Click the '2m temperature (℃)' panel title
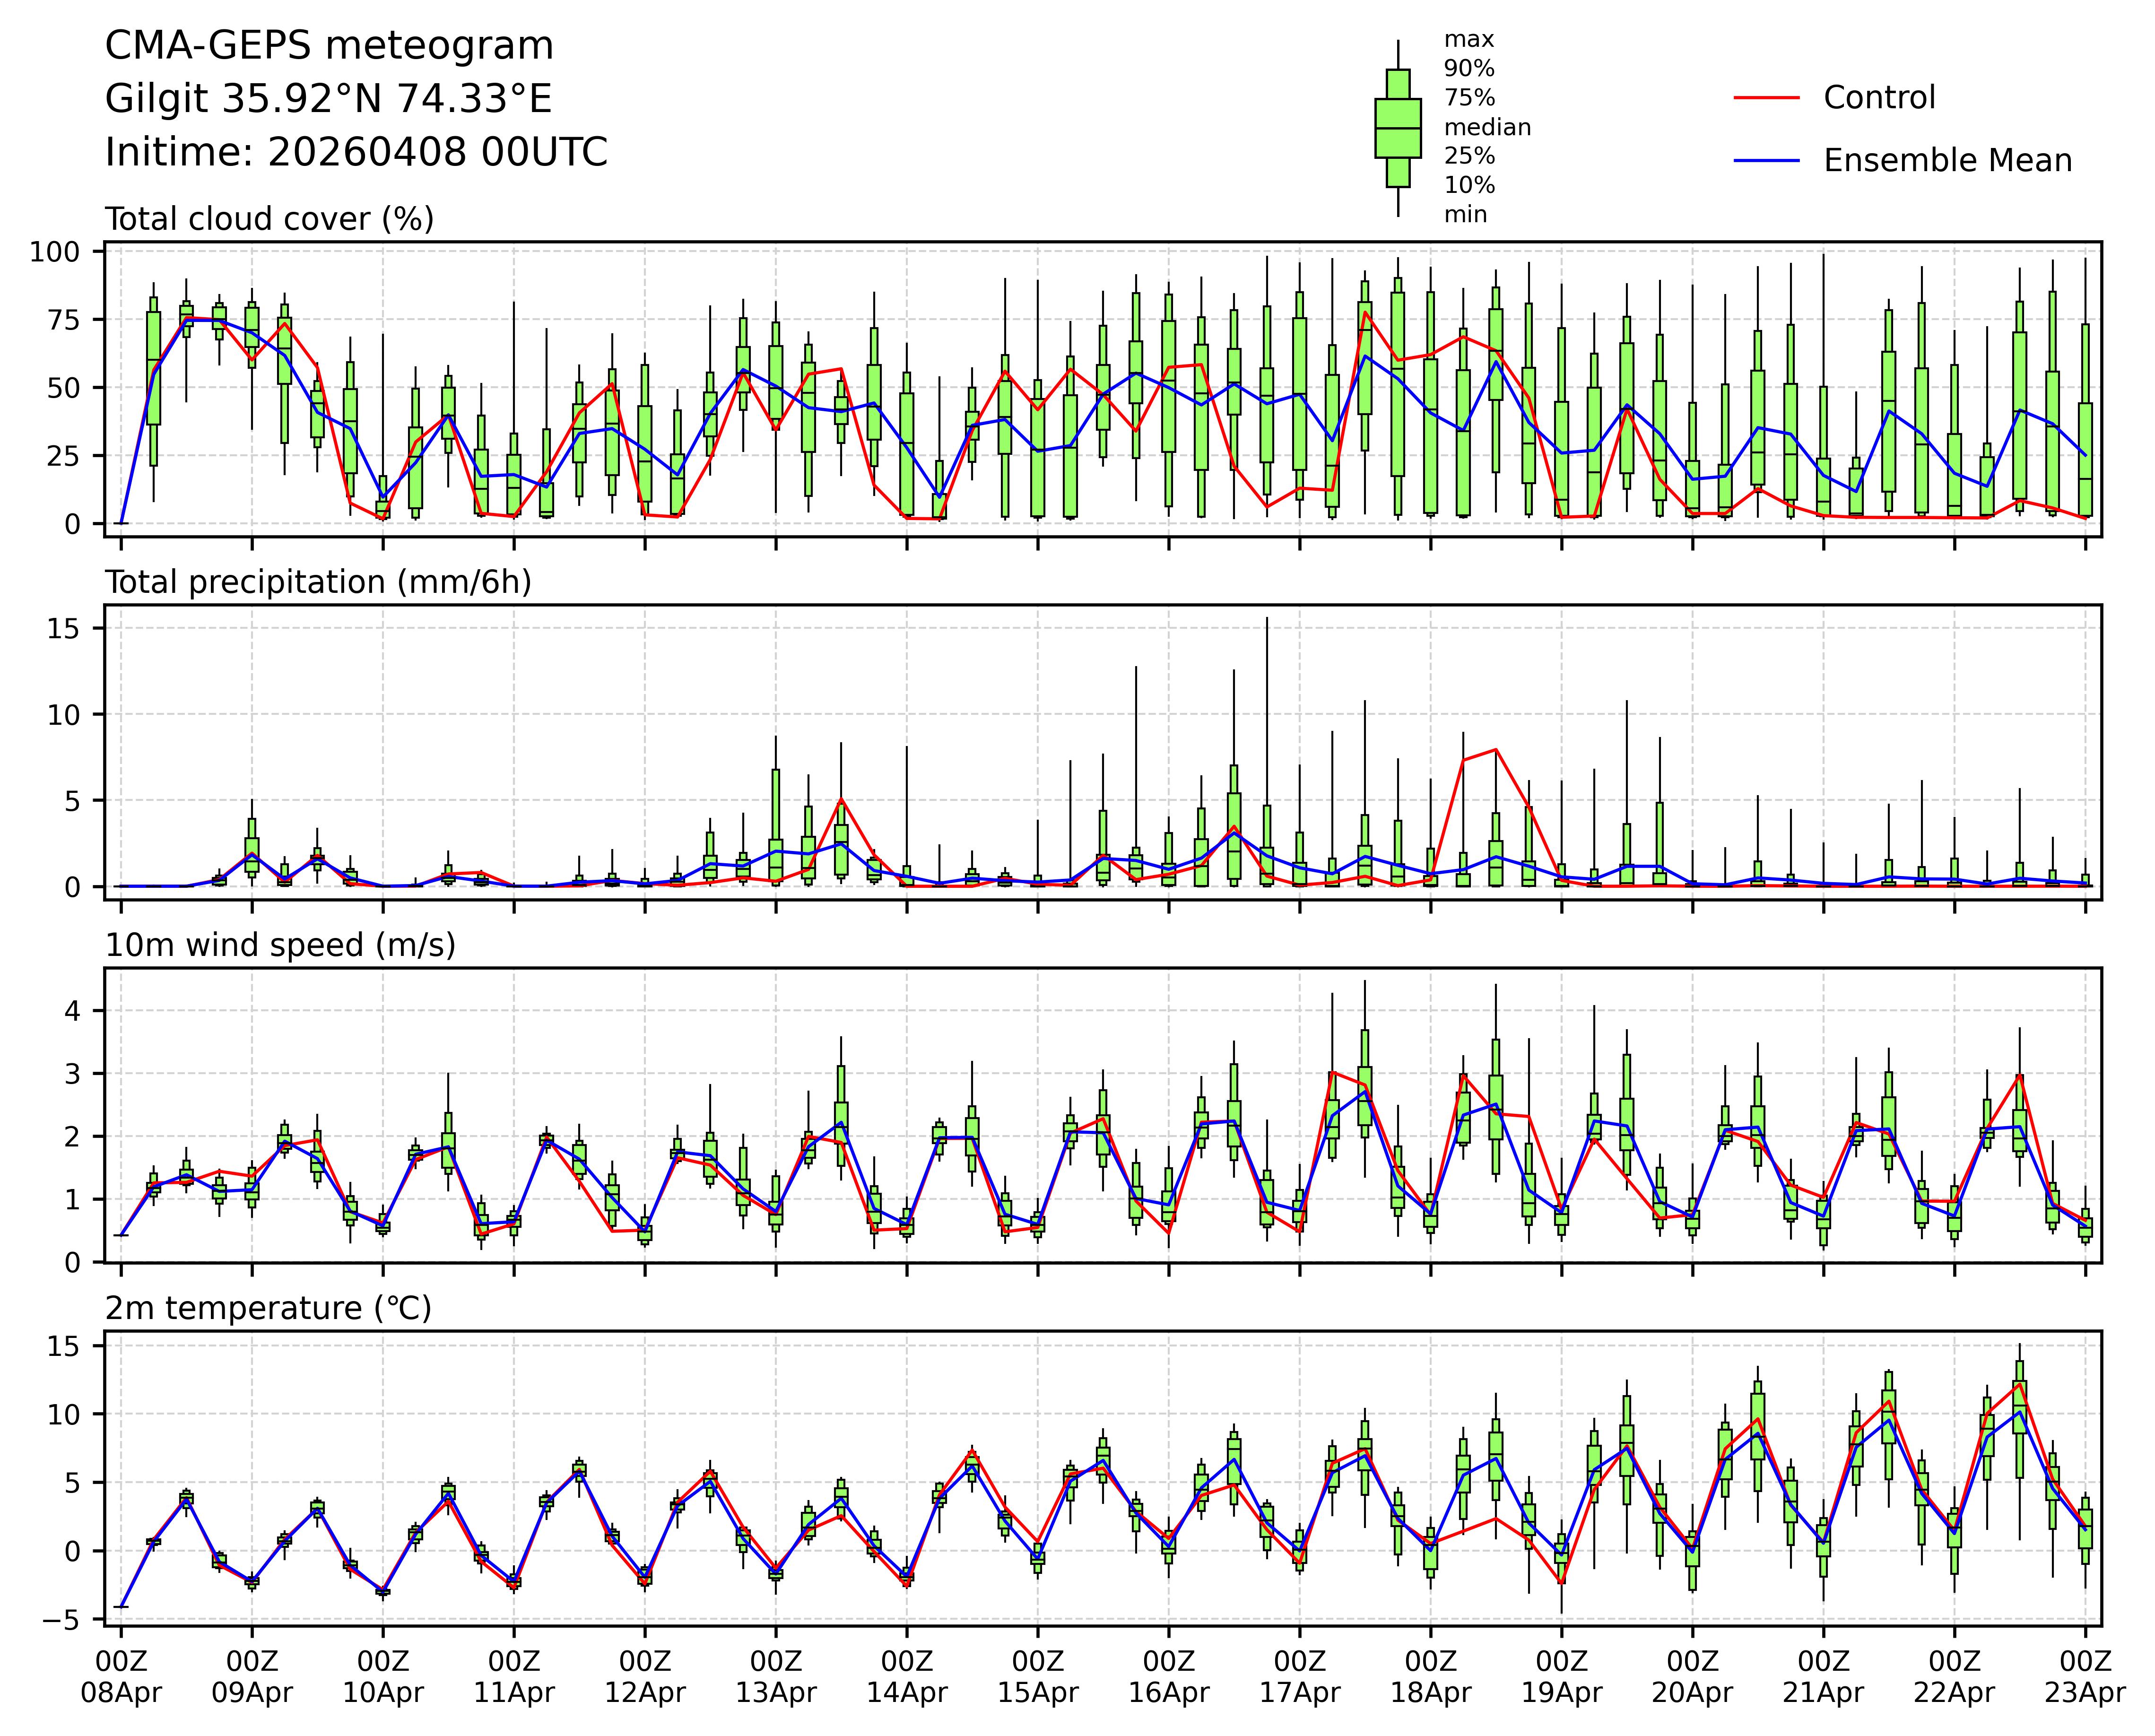 pyautogui.click(x=268, y=1308)
